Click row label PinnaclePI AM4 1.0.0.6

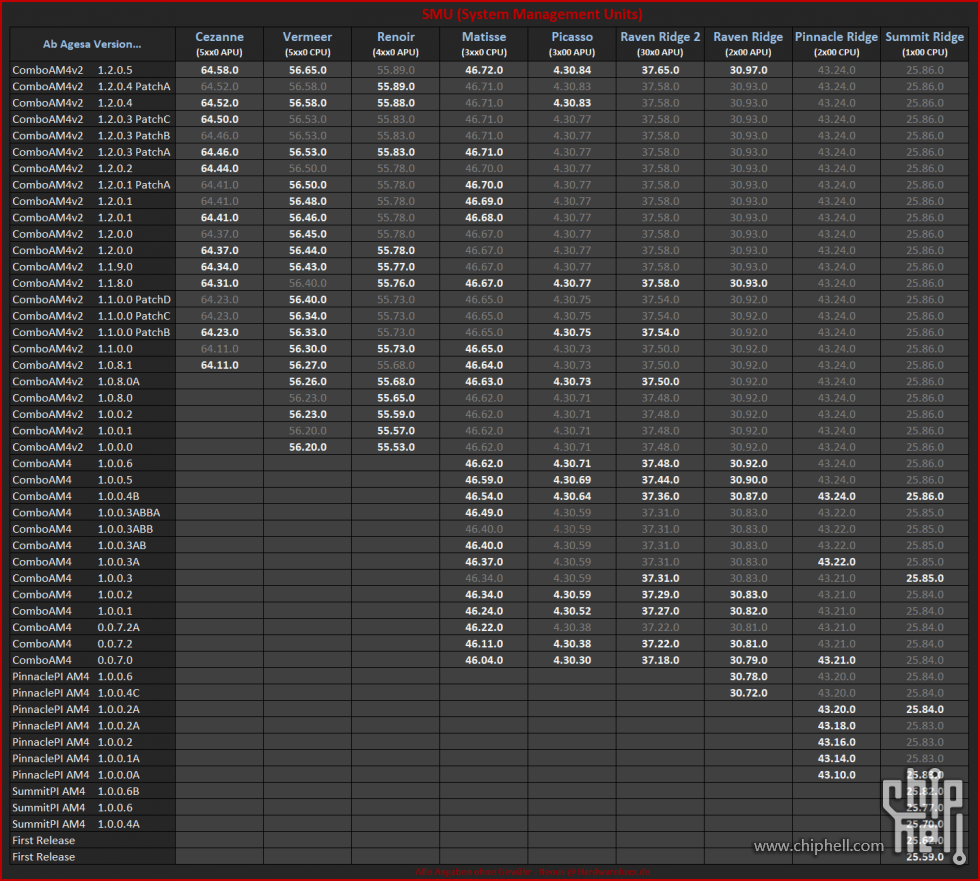click(x=72, y=676)
